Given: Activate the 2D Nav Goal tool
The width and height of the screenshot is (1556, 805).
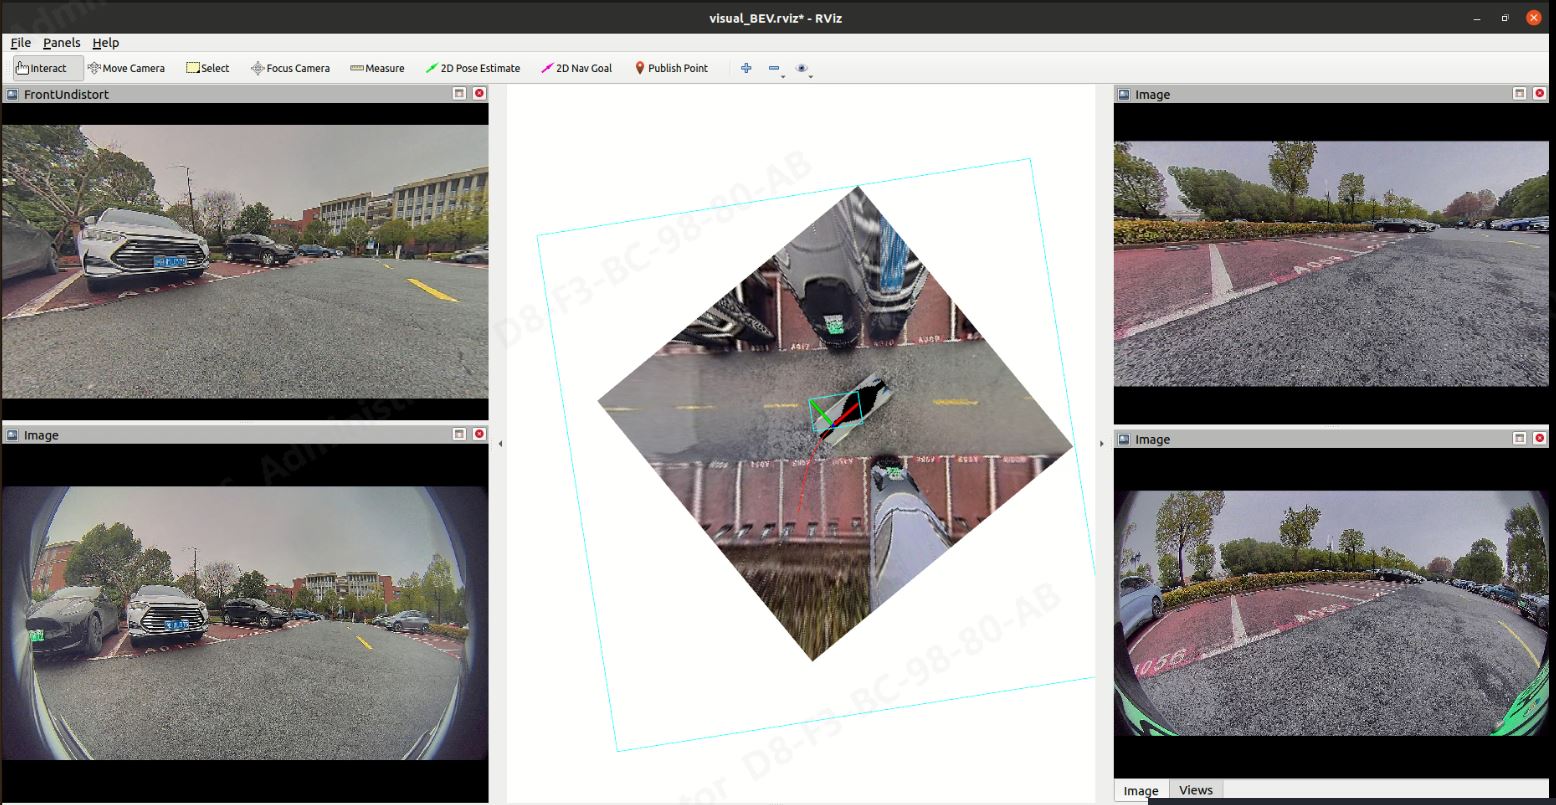Looking at the screenshot, I should pyautogui.click(x=576, y=68).
